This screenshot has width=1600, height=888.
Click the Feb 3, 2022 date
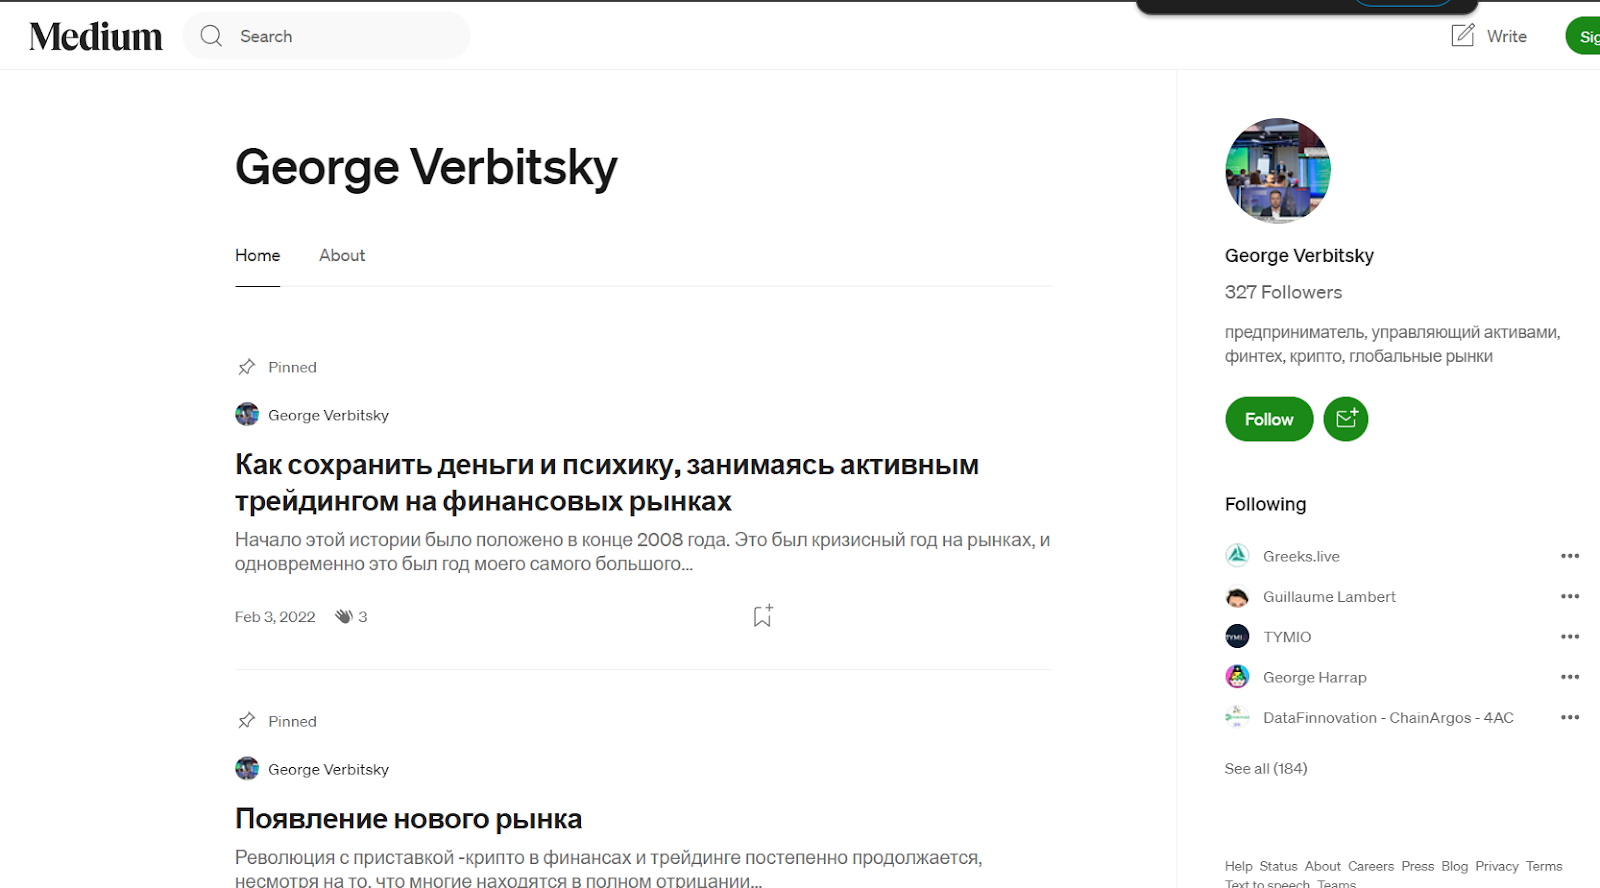point(275,616)
